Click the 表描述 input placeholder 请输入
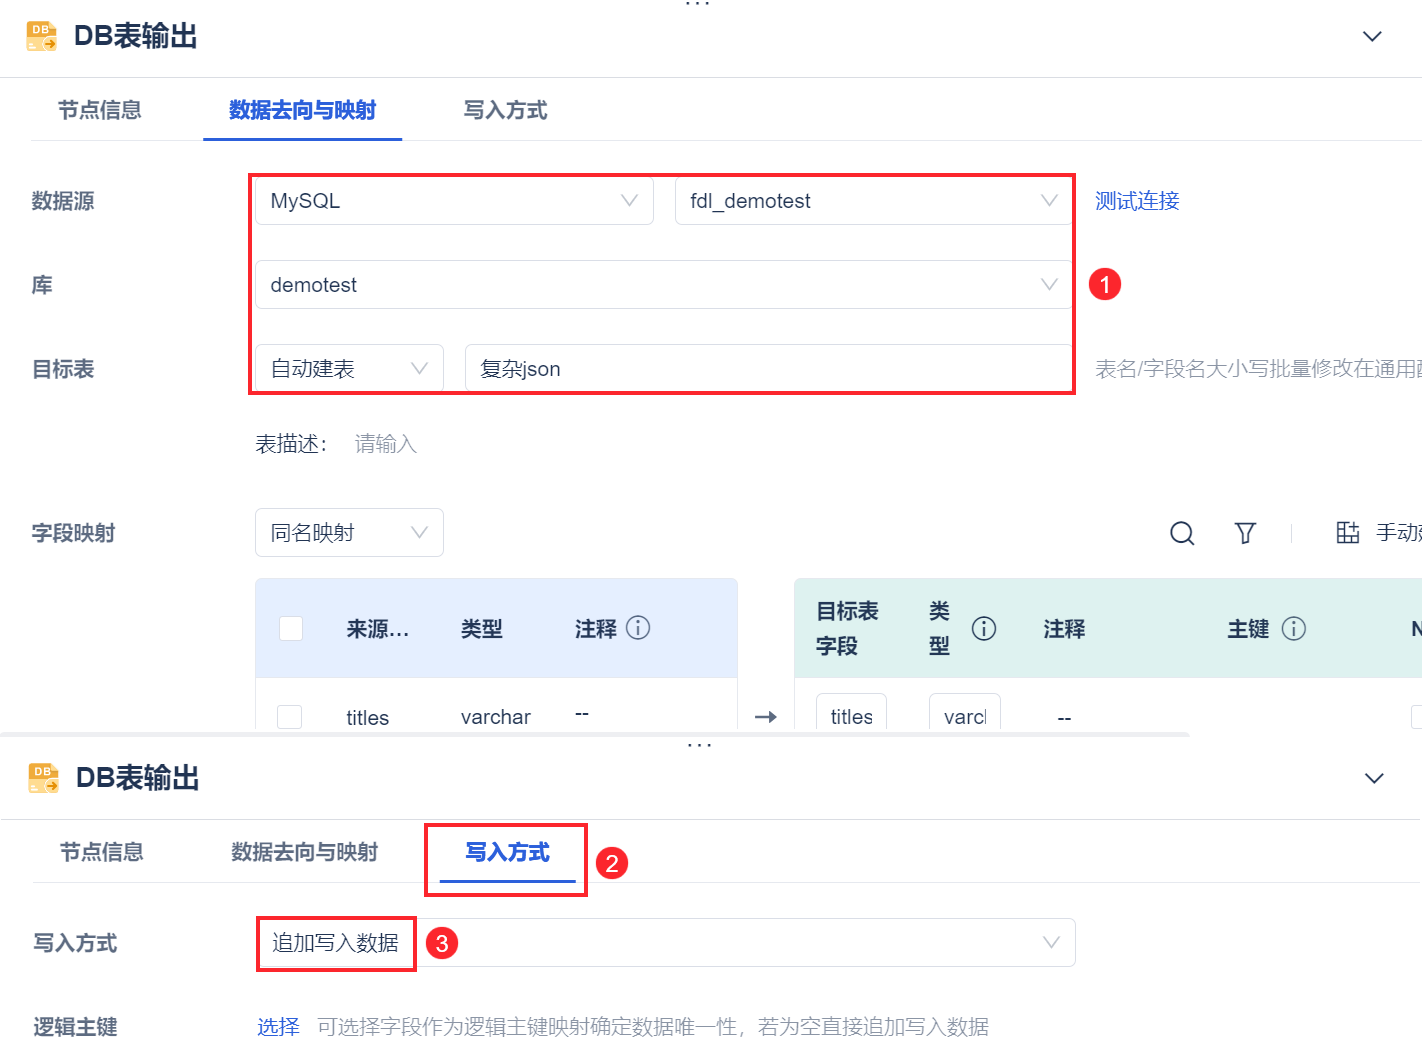This screenshot has width=1422, height=1053. [386, 444]
